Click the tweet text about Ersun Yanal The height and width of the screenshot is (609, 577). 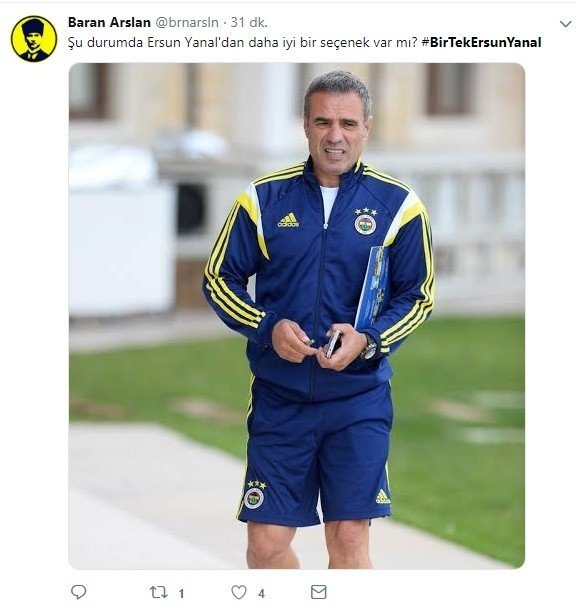pyautogui.click(x=242, y=42)
